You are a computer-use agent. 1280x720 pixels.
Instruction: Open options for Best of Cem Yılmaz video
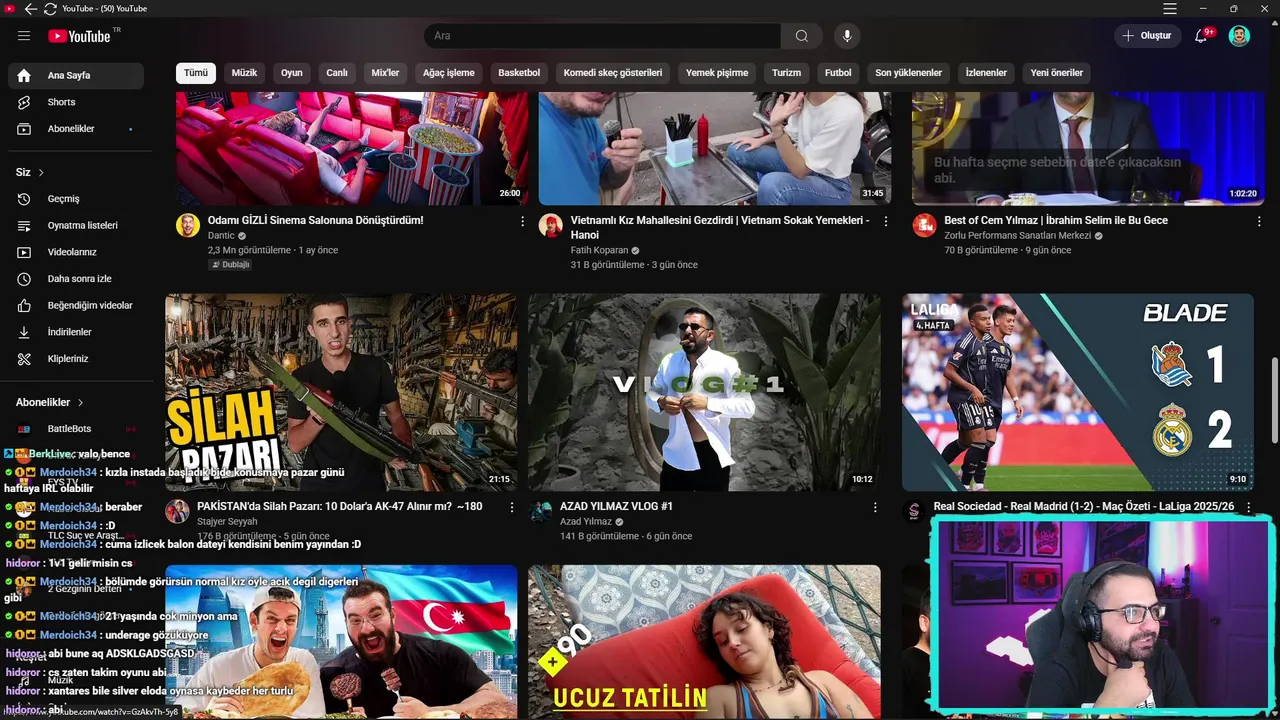[x=1257, y=221]
